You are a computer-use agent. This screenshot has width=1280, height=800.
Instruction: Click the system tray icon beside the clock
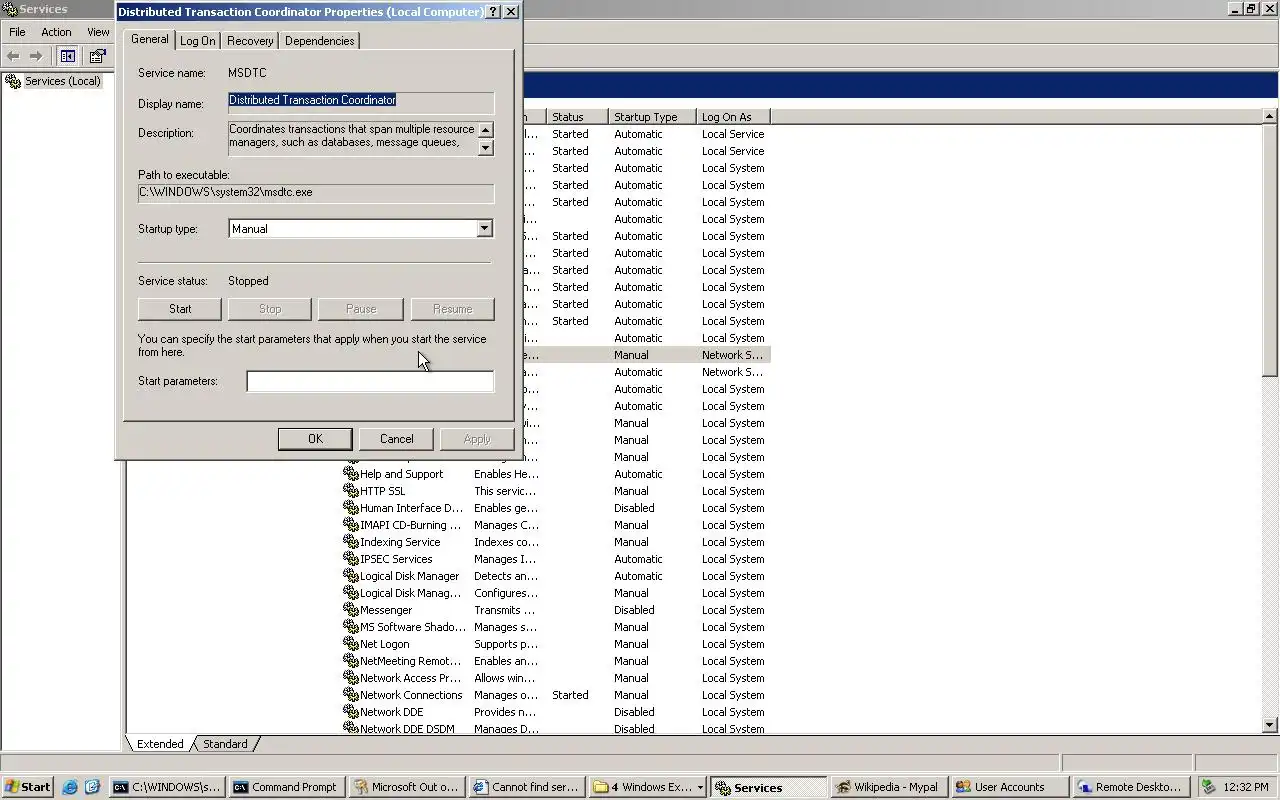coord(1209,787)
